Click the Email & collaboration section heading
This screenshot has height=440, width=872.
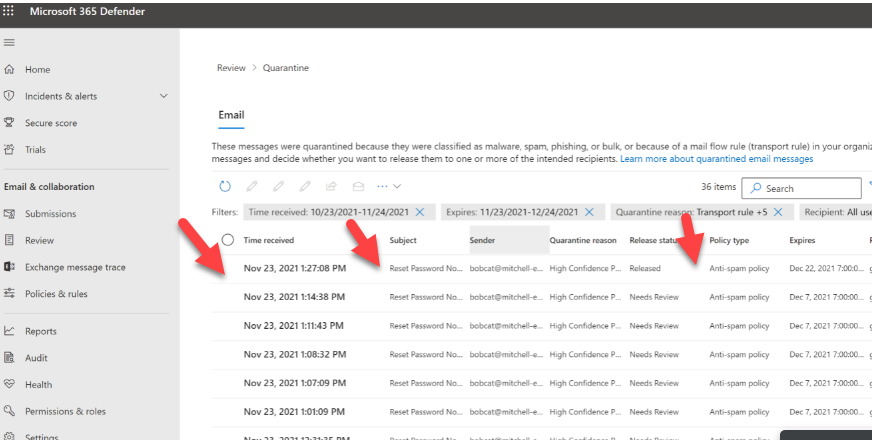[49, 187]
